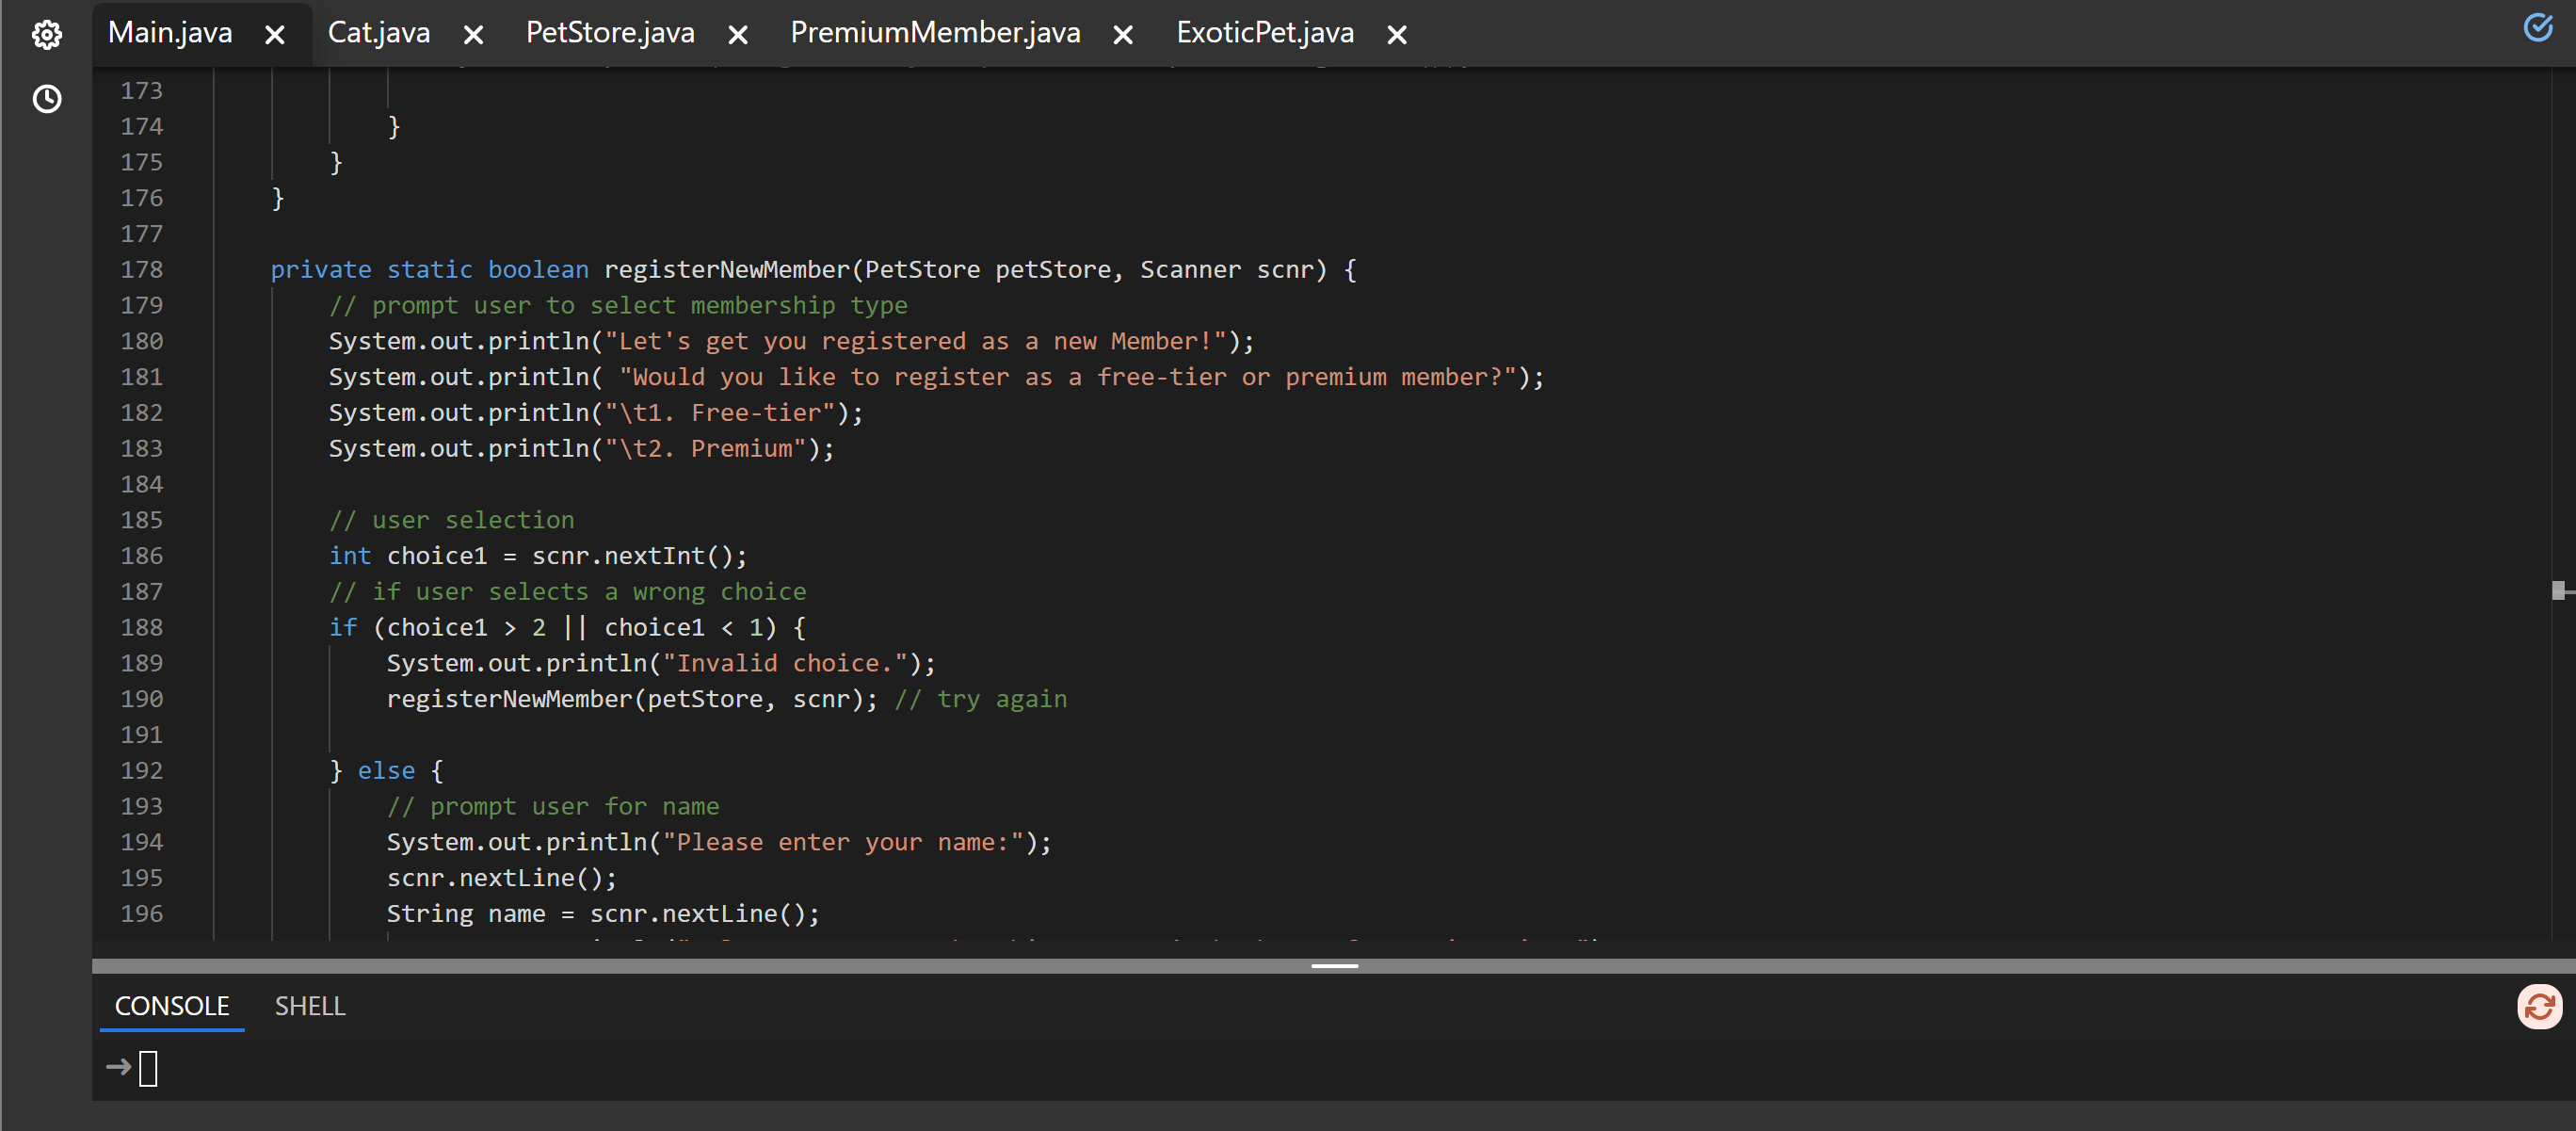The height and width of the screenshot is (1131, 2576).
Task: Click line number 178 in gutter
Action: coord(141,270)
